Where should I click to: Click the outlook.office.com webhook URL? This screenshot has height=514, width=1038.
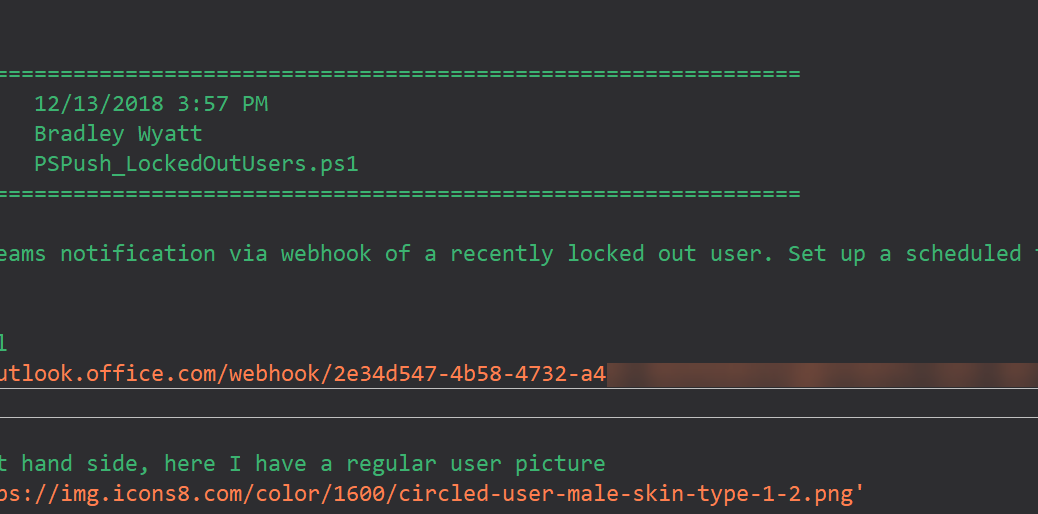(x=519, y=374)
